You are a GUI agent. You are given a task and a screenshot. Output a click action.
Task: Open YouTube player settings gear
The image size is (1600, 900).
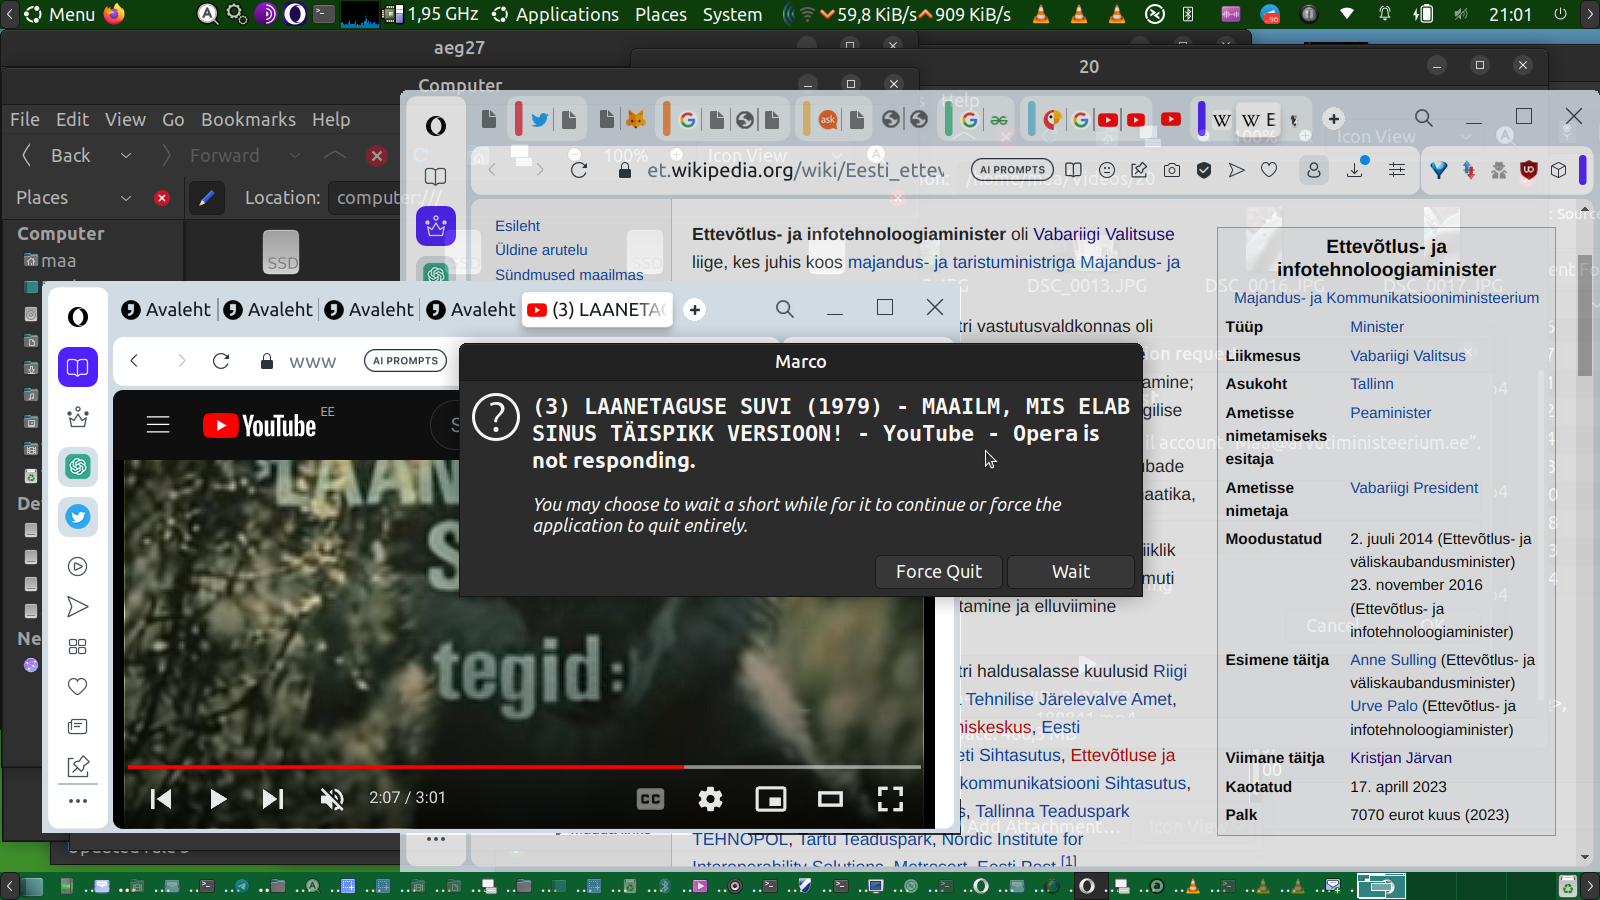[x=710, y=798]
